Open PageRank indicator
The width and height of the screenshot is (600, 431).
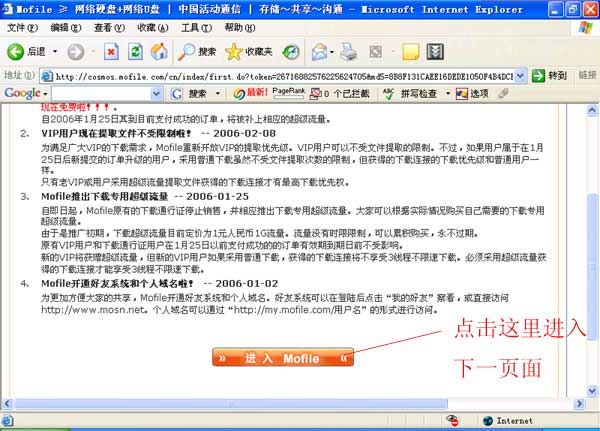coord(289,93)
